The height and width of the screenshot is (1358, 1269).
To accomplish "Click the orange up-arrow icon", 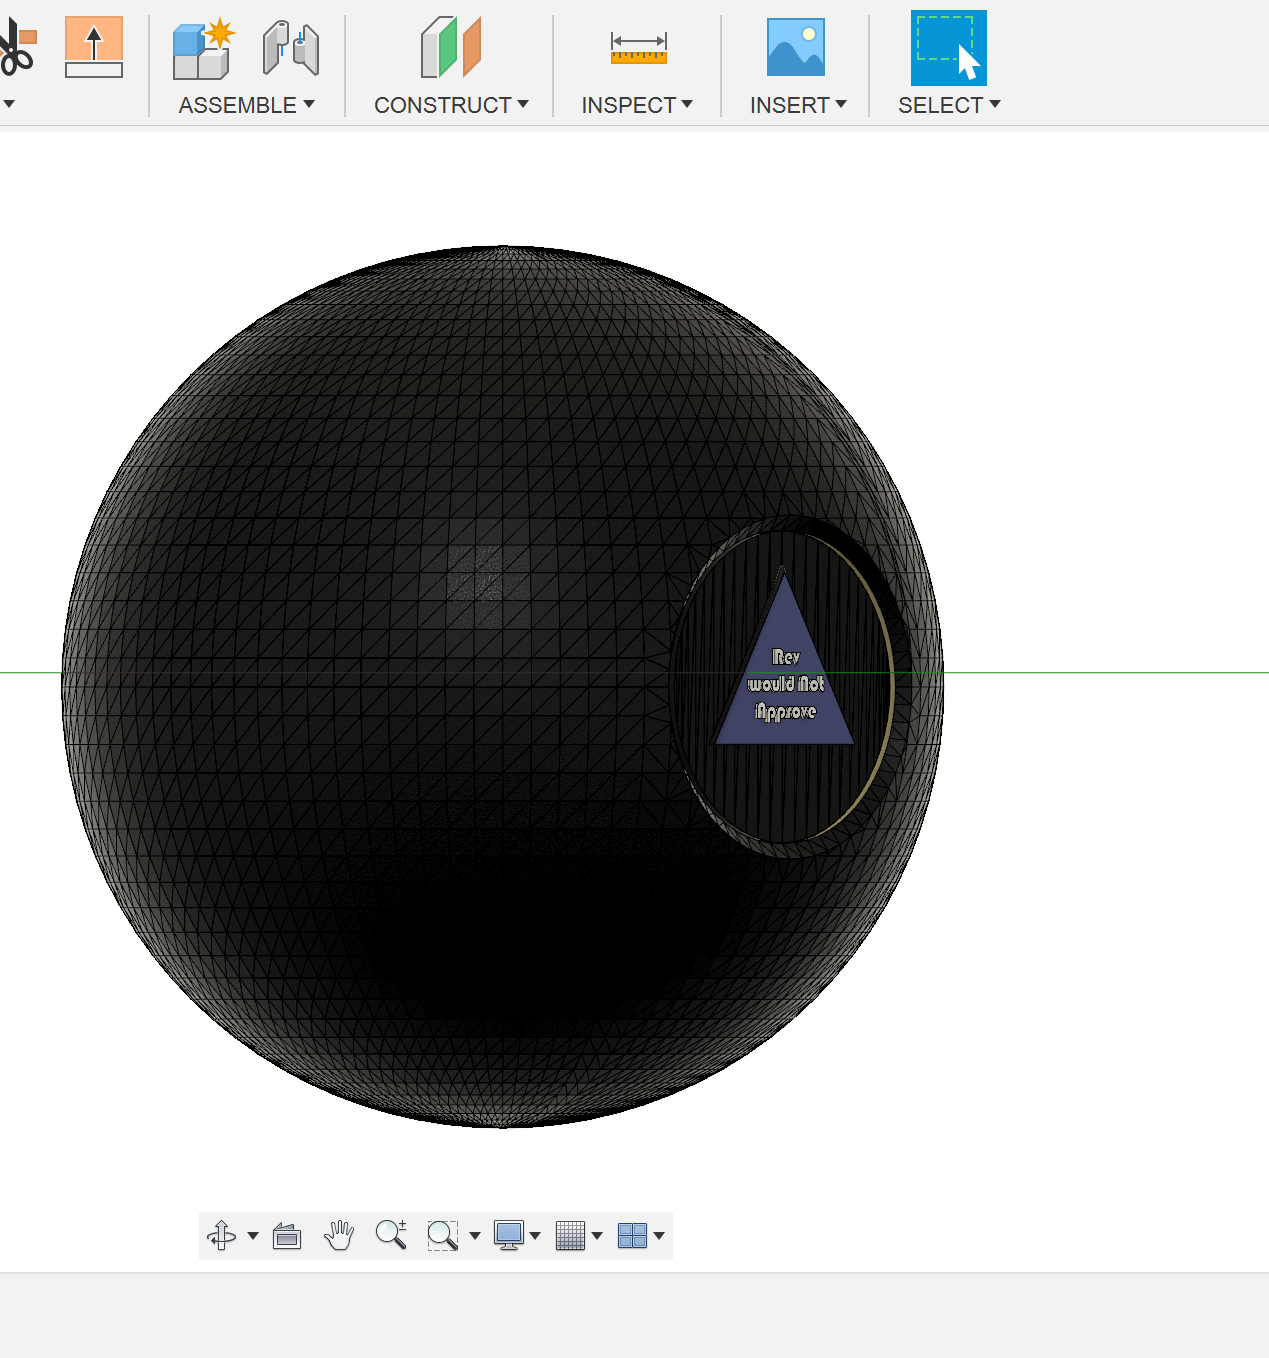I will [x=94, y=47].
